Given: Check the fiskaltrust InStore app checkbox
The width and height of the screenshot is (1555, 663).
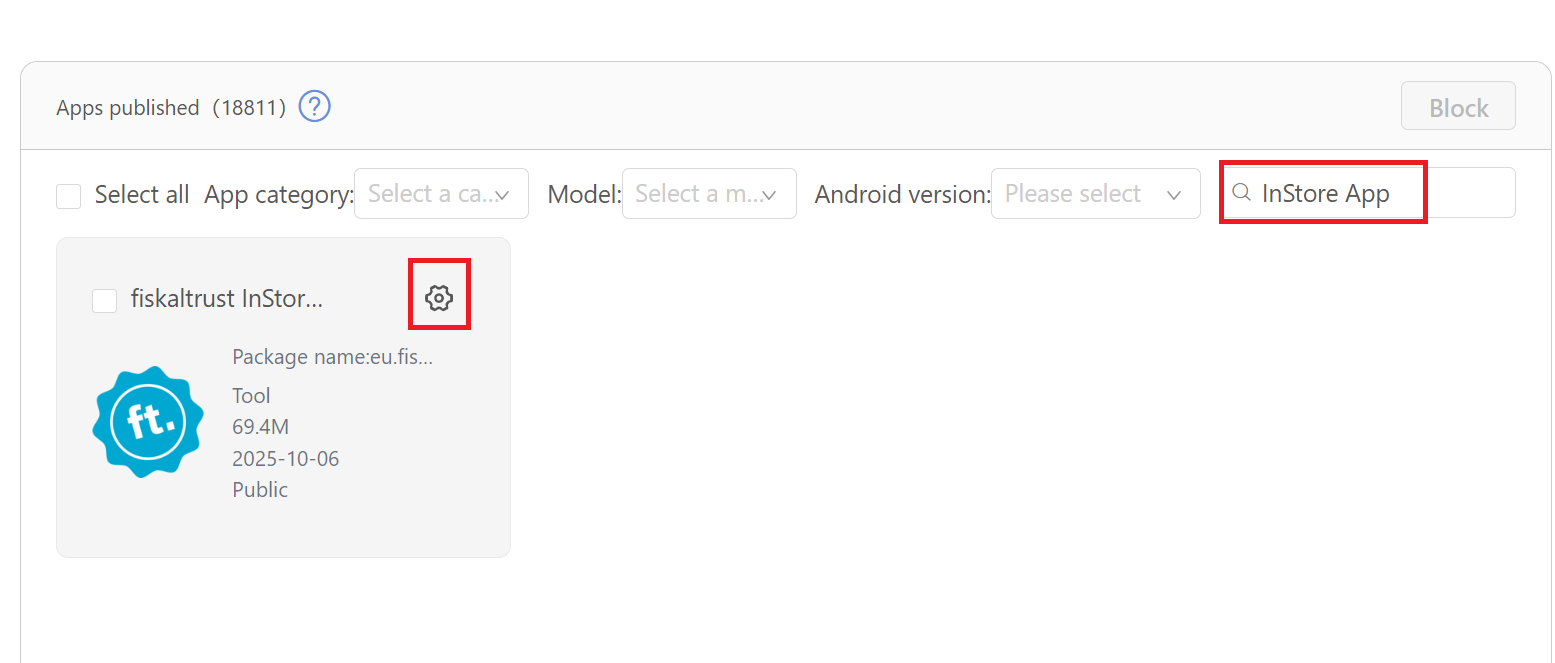Looking at the screenshot, I should [x=104, y=300].
